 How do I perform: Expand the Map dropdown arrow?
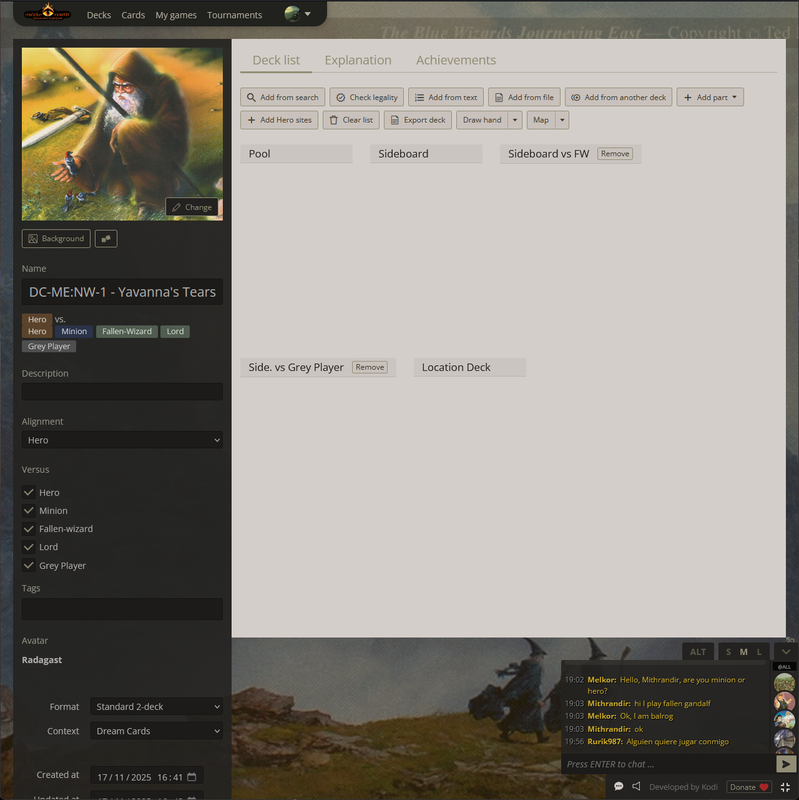coord(562,120)
